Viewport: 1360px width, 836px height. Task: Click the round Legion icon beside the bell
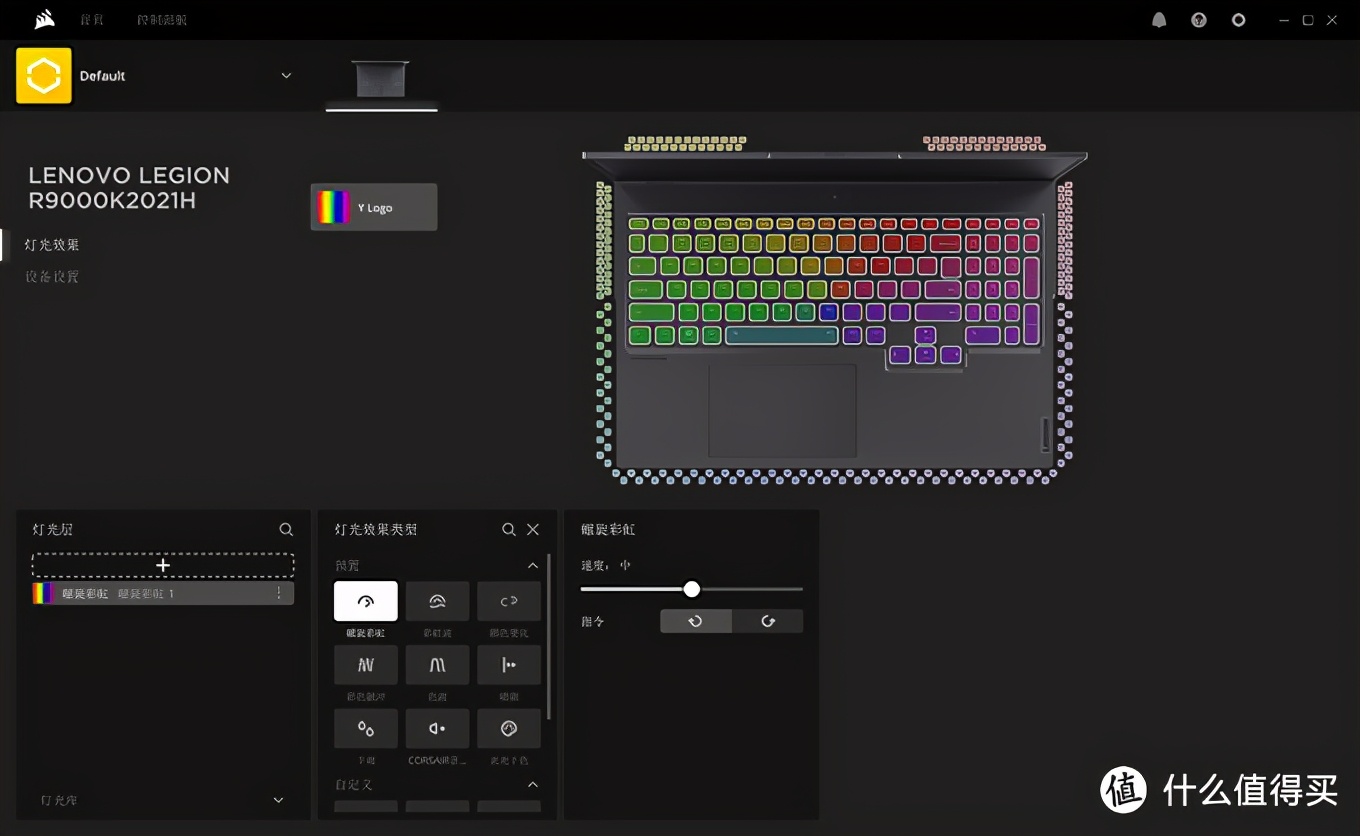1199,20
